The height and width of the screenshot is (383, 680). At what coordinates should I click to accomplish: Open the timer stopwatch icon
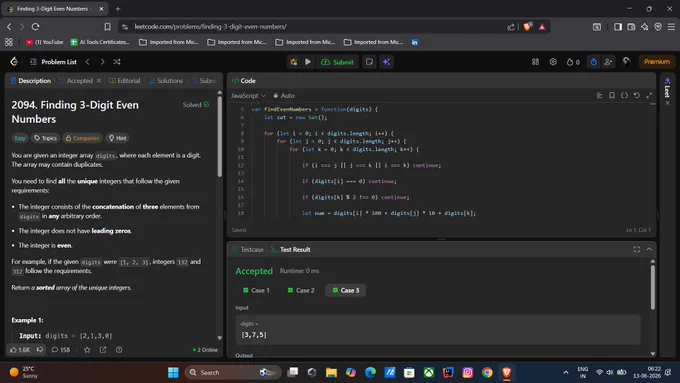593,62
